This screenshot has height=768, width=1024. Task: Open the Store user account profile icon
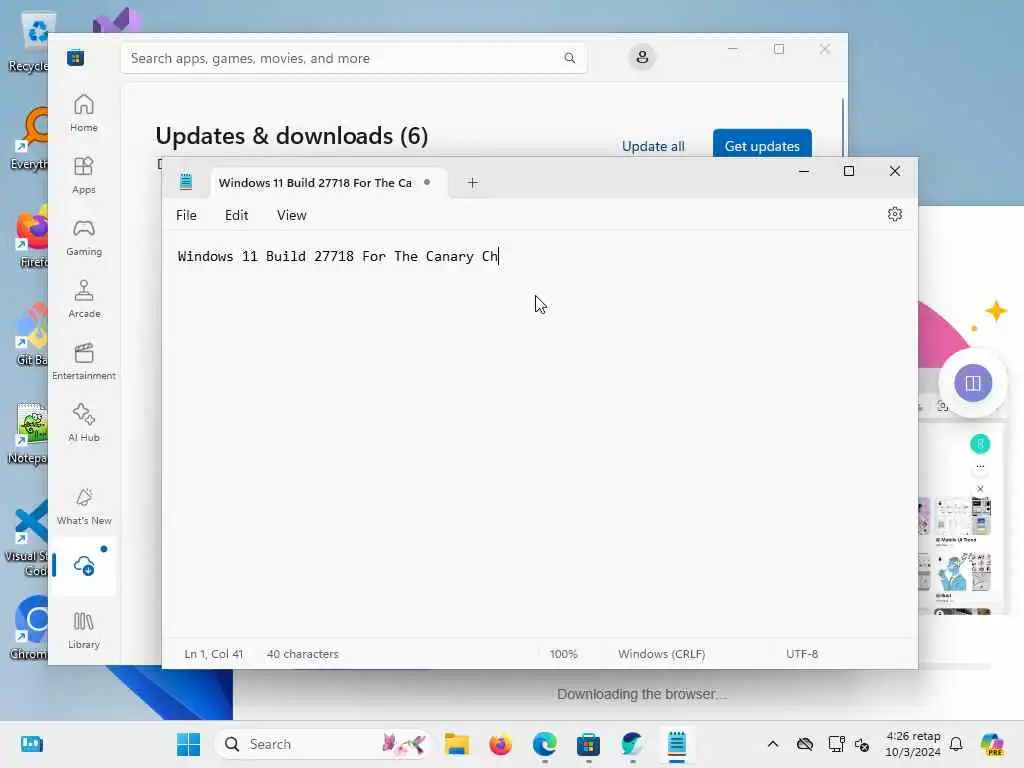click(642, 57)
